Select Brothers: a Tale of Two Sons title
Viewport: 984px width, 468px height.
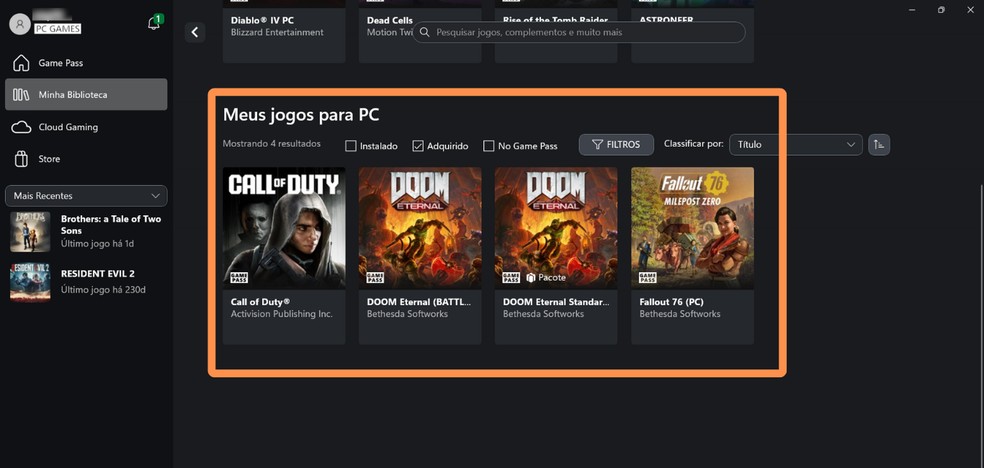[110, 225]
